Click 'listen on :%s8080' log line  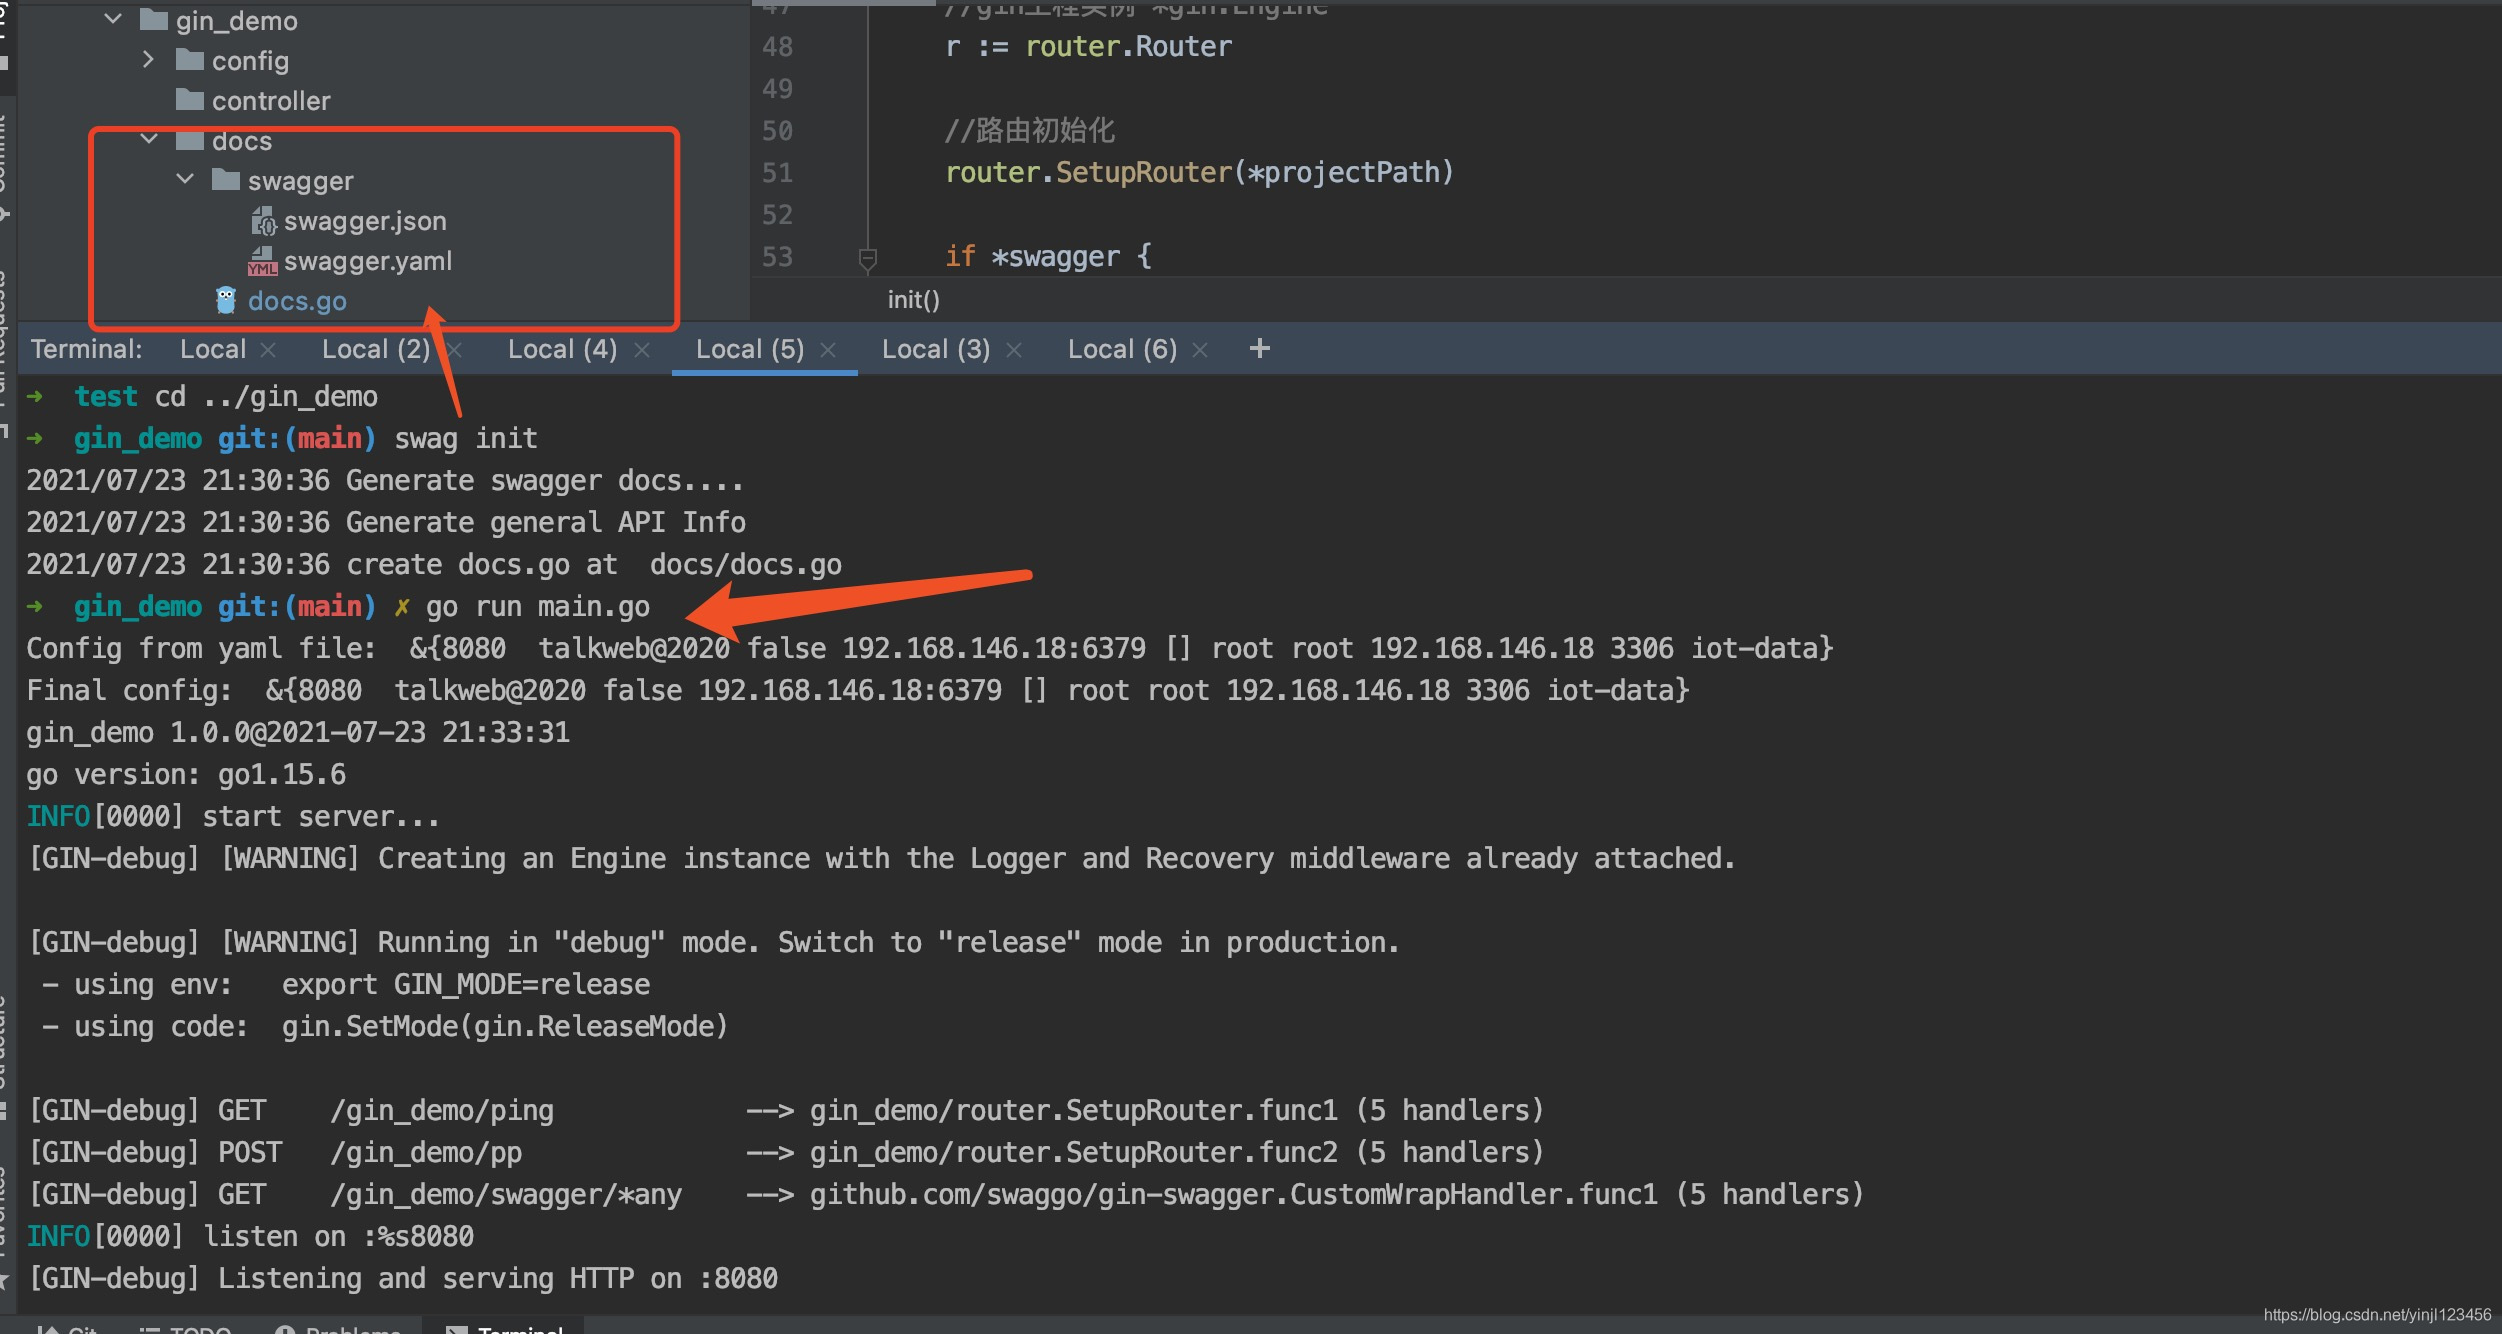pos(250,1237)
